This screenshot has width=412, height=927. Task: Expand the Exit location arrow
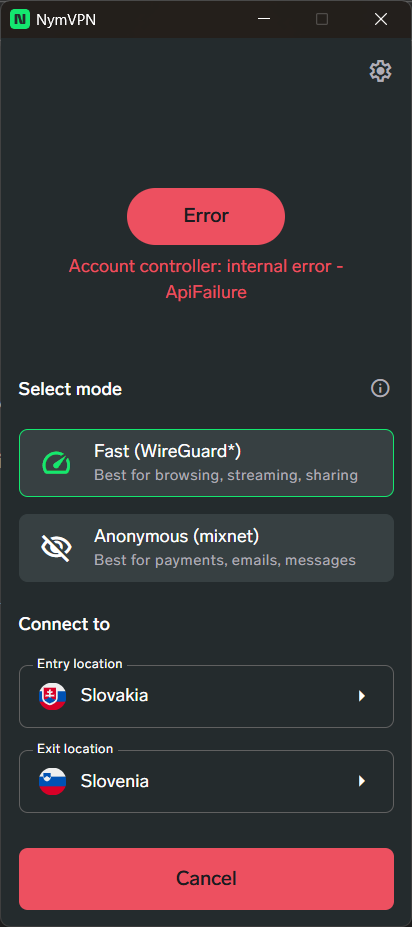point(362,781)
